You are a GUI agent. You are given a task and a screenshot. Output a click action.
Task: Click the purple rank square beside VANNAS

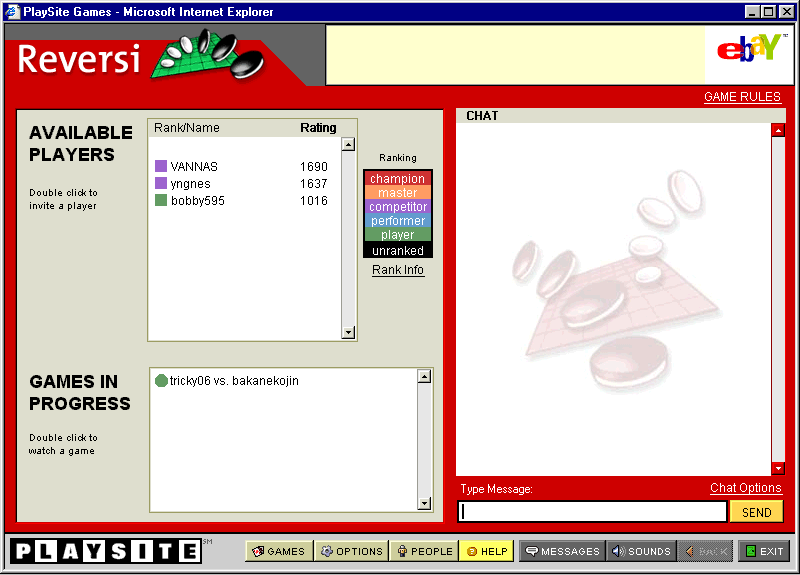tap(161, 166)
